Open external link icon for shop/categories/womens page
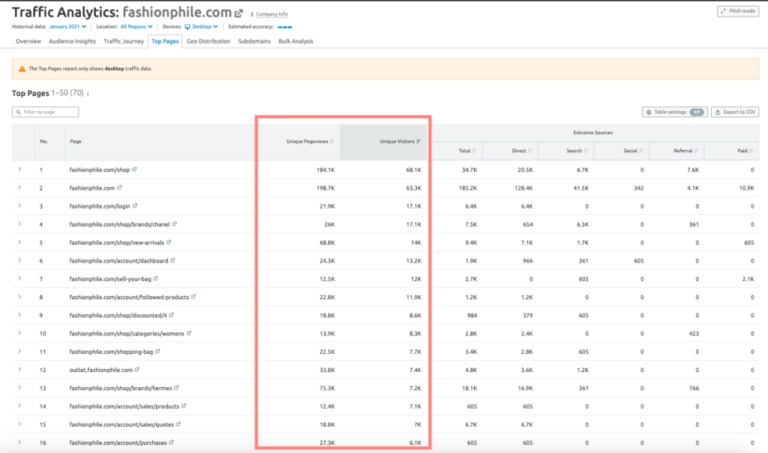 pyautogui.click(x=189, y=333)
